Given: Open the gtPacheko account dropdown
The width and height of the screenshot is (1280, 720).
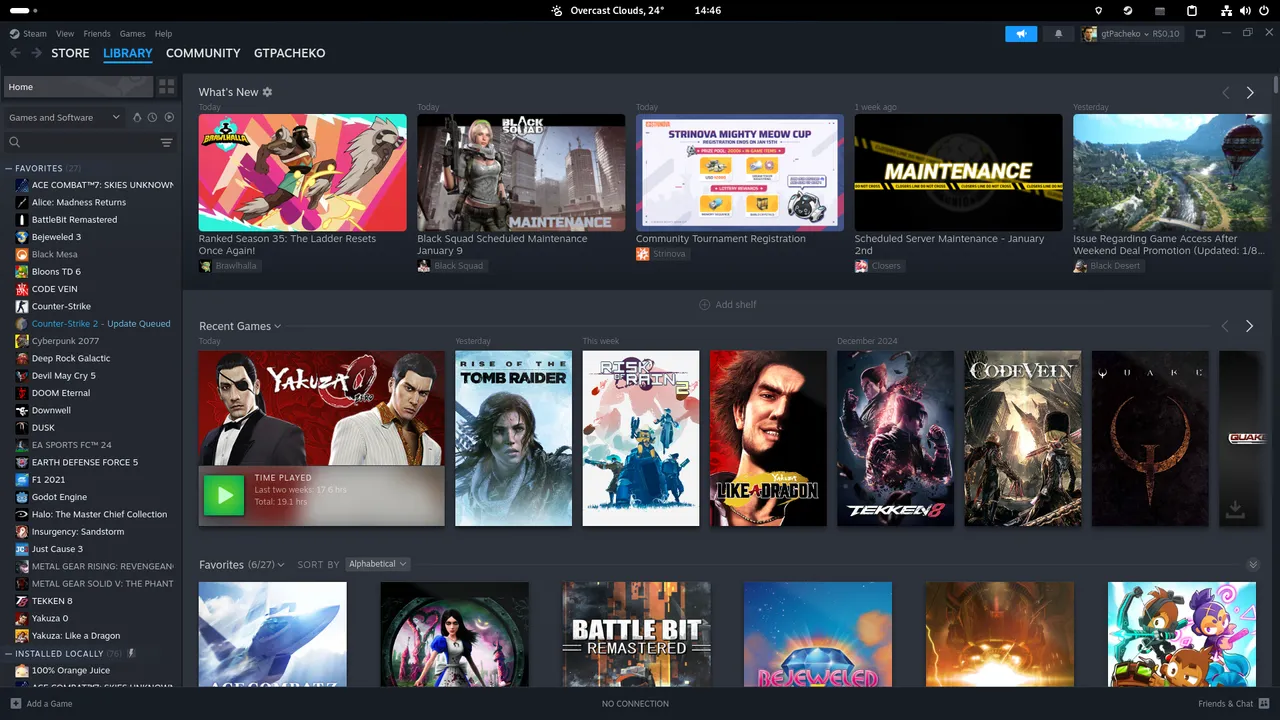Looking at the screenshot, I should pos(1131,33).
